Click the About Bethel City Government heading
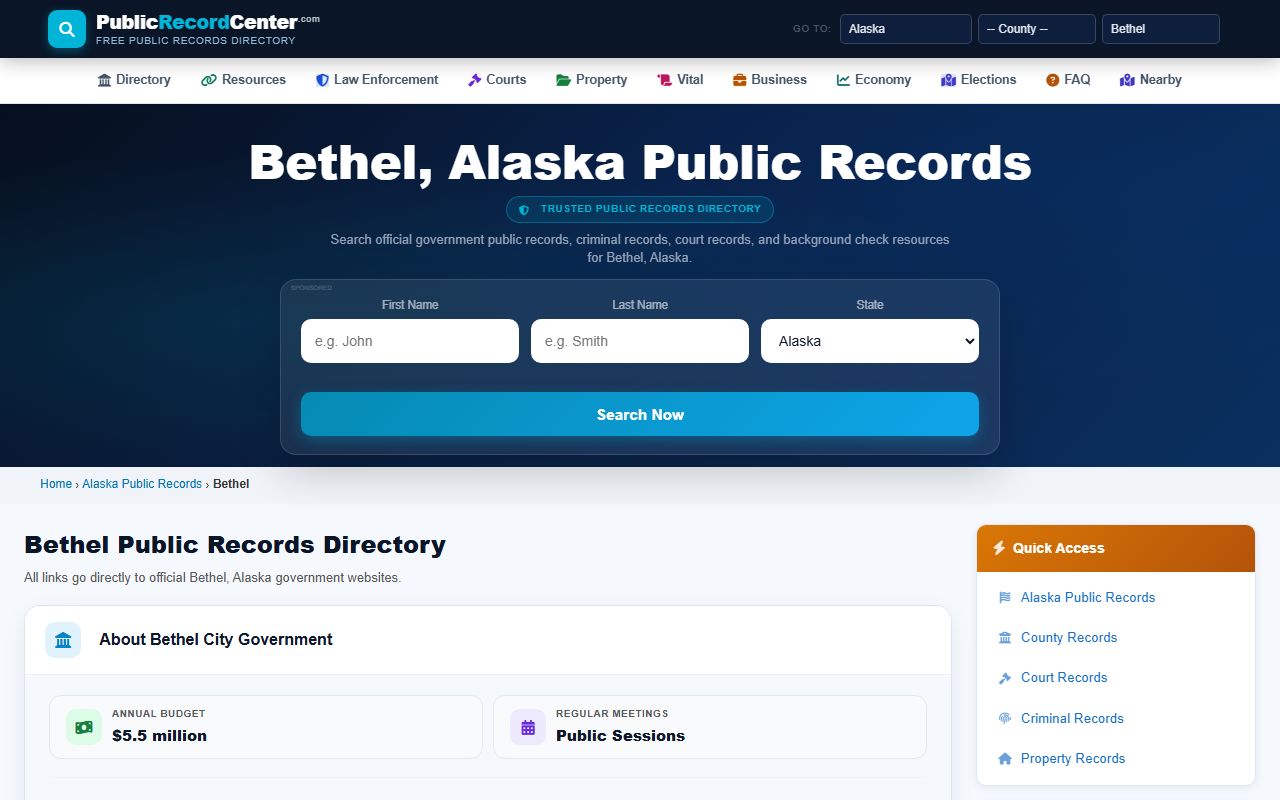 tap(216, 640)
